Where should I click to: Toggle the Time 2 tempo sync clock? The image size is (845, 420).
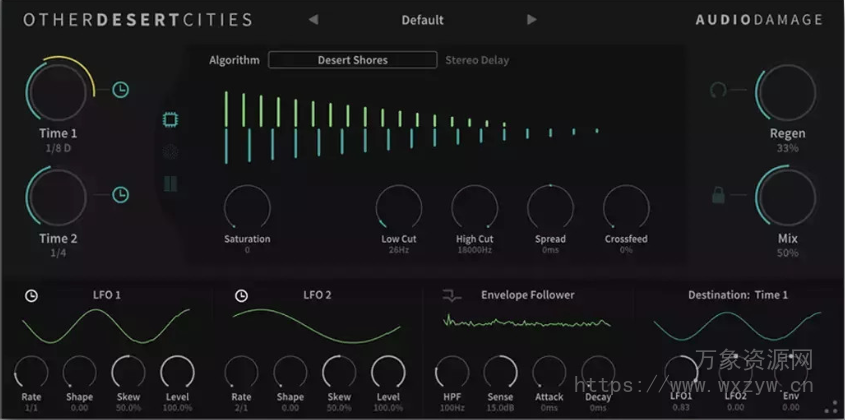[121, 195]
